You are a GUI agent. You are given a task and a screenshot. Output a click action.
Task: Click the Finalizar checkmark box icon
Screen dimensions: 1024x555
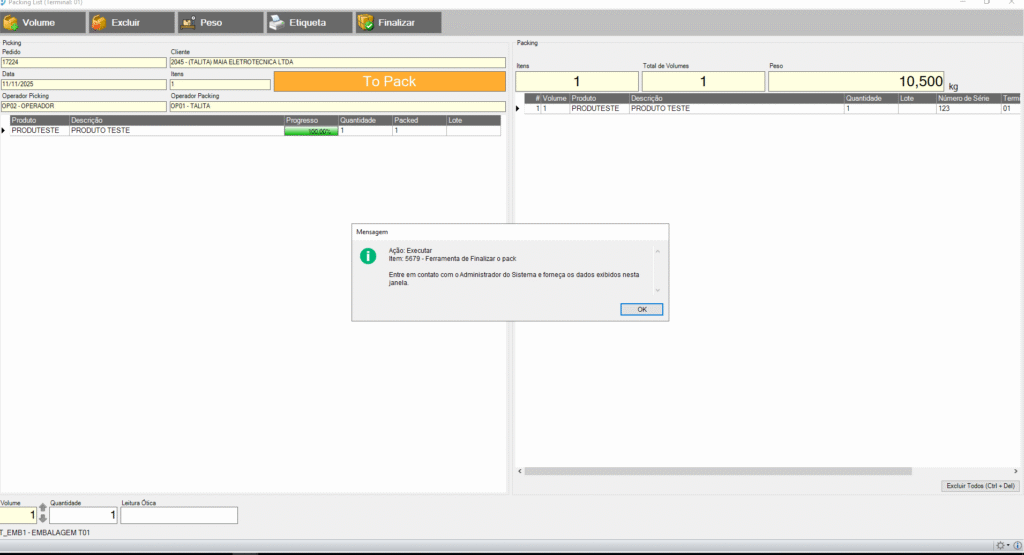click(366, 22)
